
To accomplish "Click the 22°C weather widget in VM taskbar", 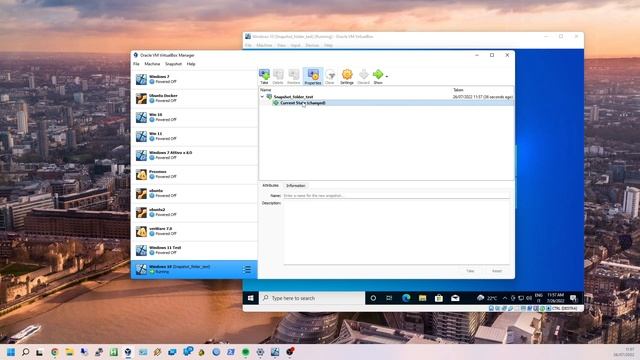I will 487,298.
